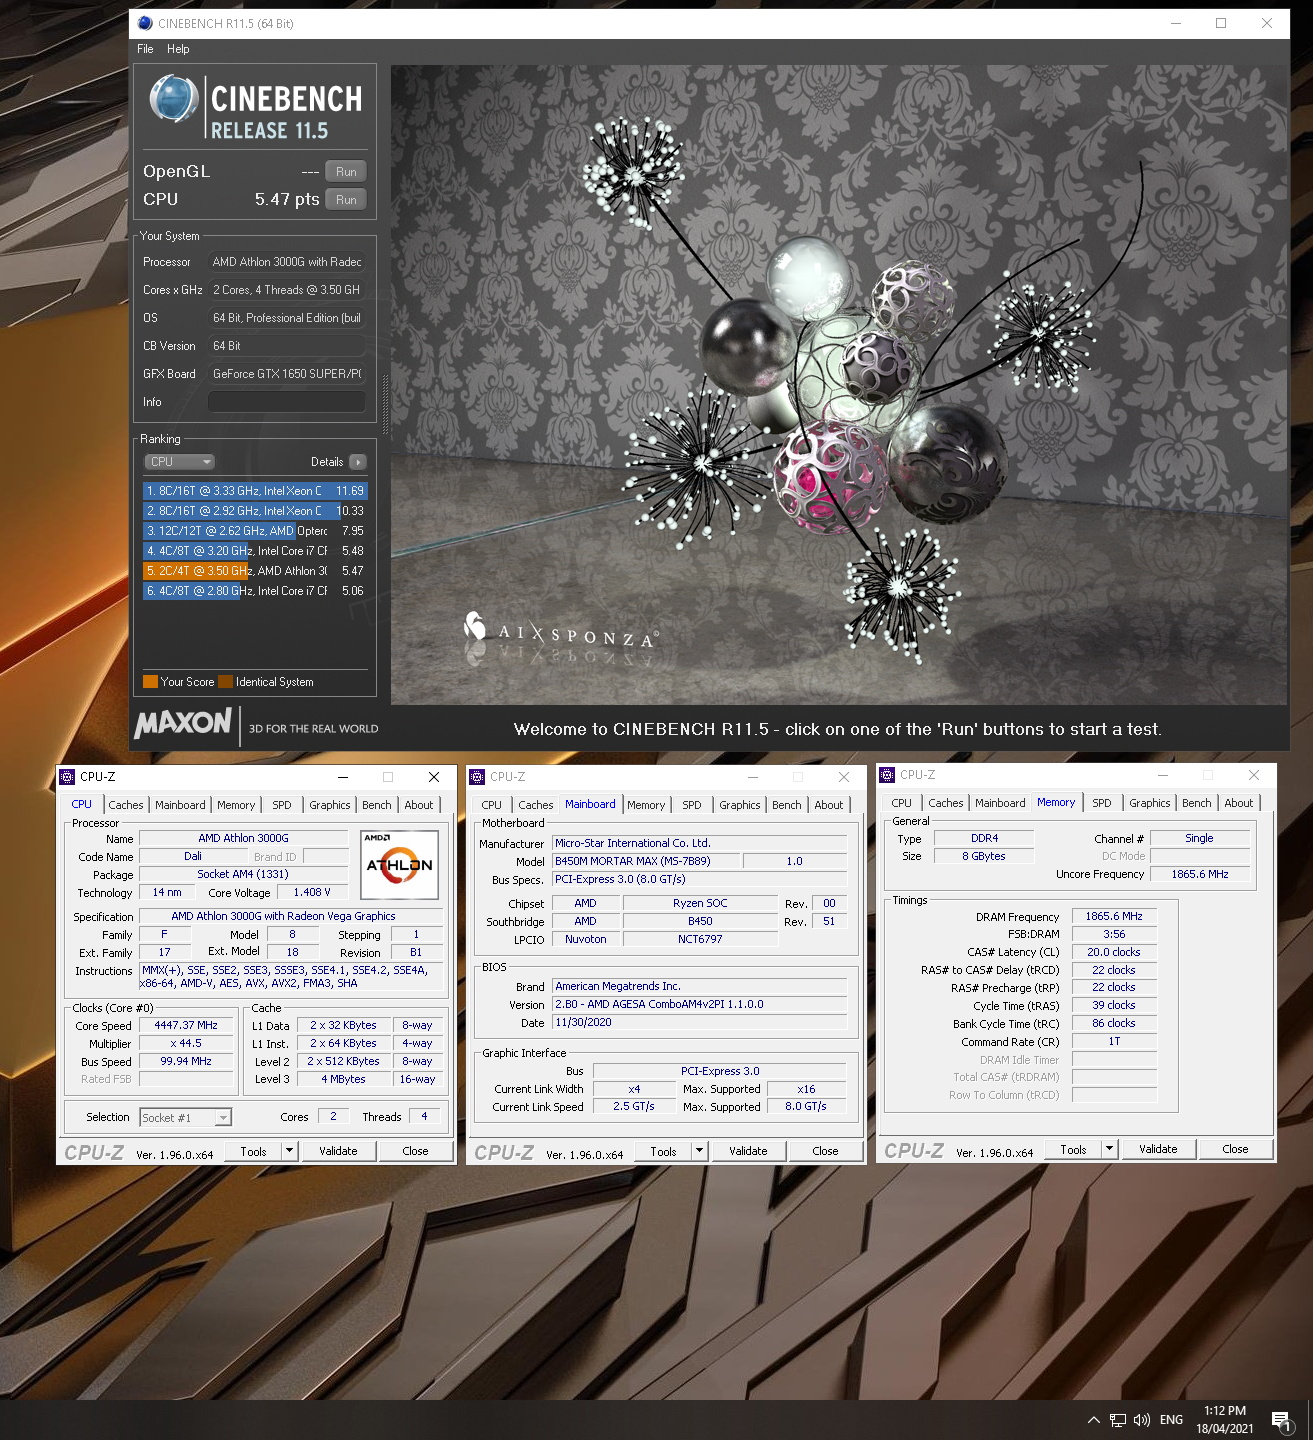Open the volume speaker tray icon
The image size is (1313, 1440).
pyautogui.click(x=1142, y=1420)
